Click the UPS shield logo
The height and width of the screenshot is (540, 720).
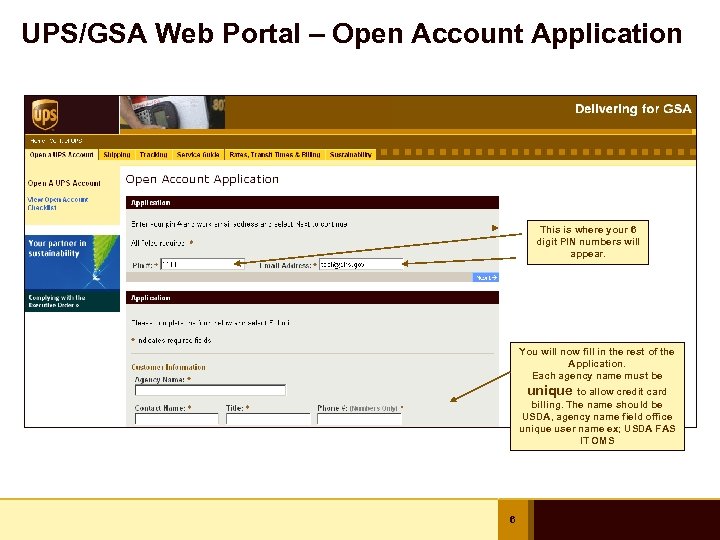coord(45,115)
